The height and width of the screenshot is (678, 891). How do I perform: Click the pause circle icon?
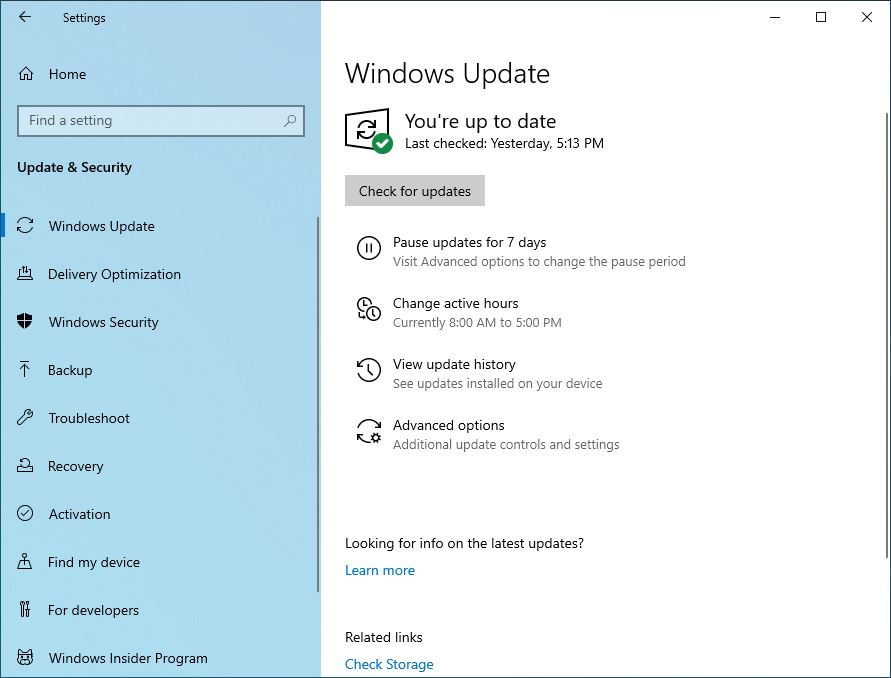tap(368, 248)
